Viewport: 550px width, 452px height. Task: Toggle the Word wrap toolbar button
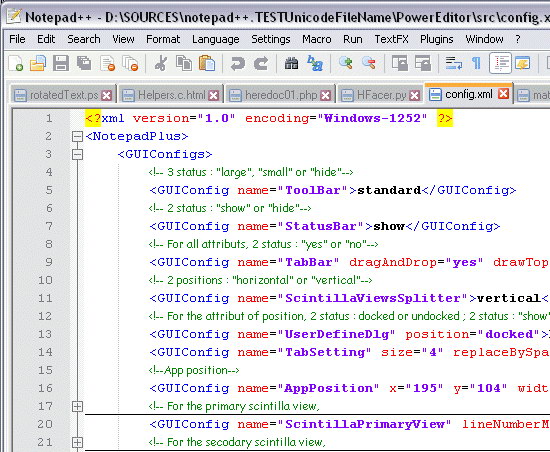(454, 63)
